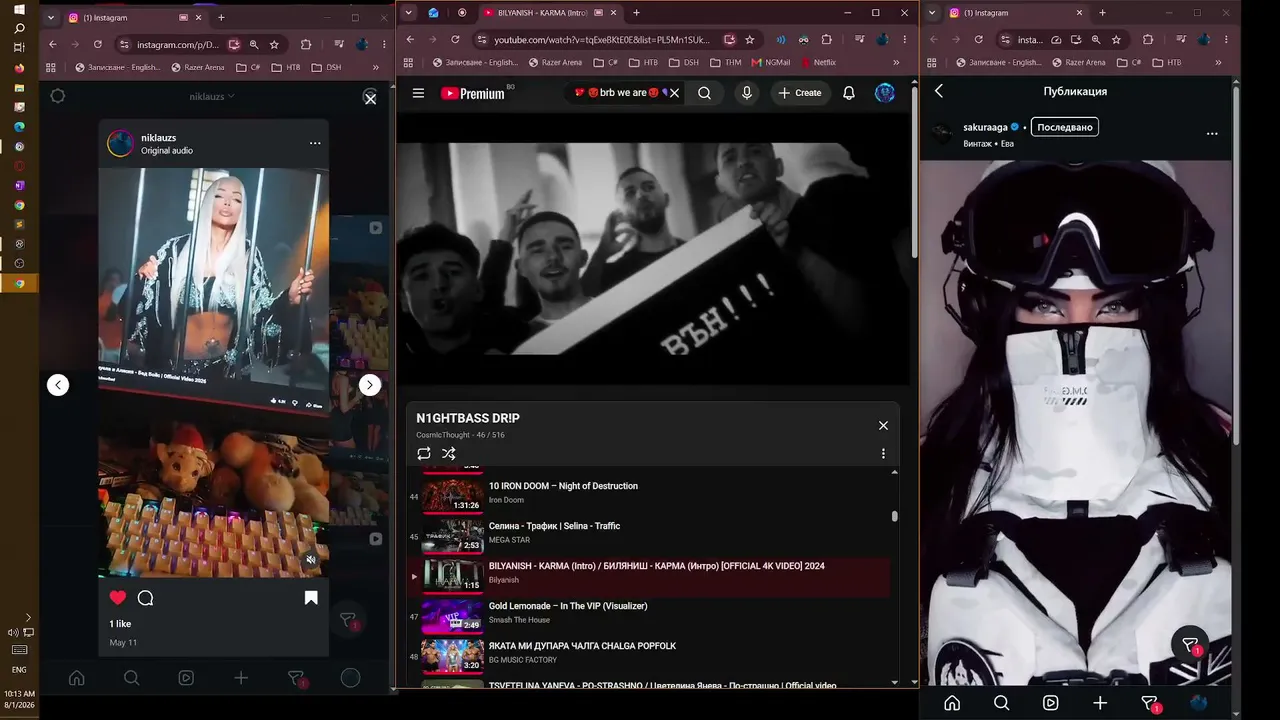Image resolution: width=1280 pixels, height=720 pixels.
Task: Close the N1GHTBASS DR!P playlist panel
Action: (x=883, y=425)
